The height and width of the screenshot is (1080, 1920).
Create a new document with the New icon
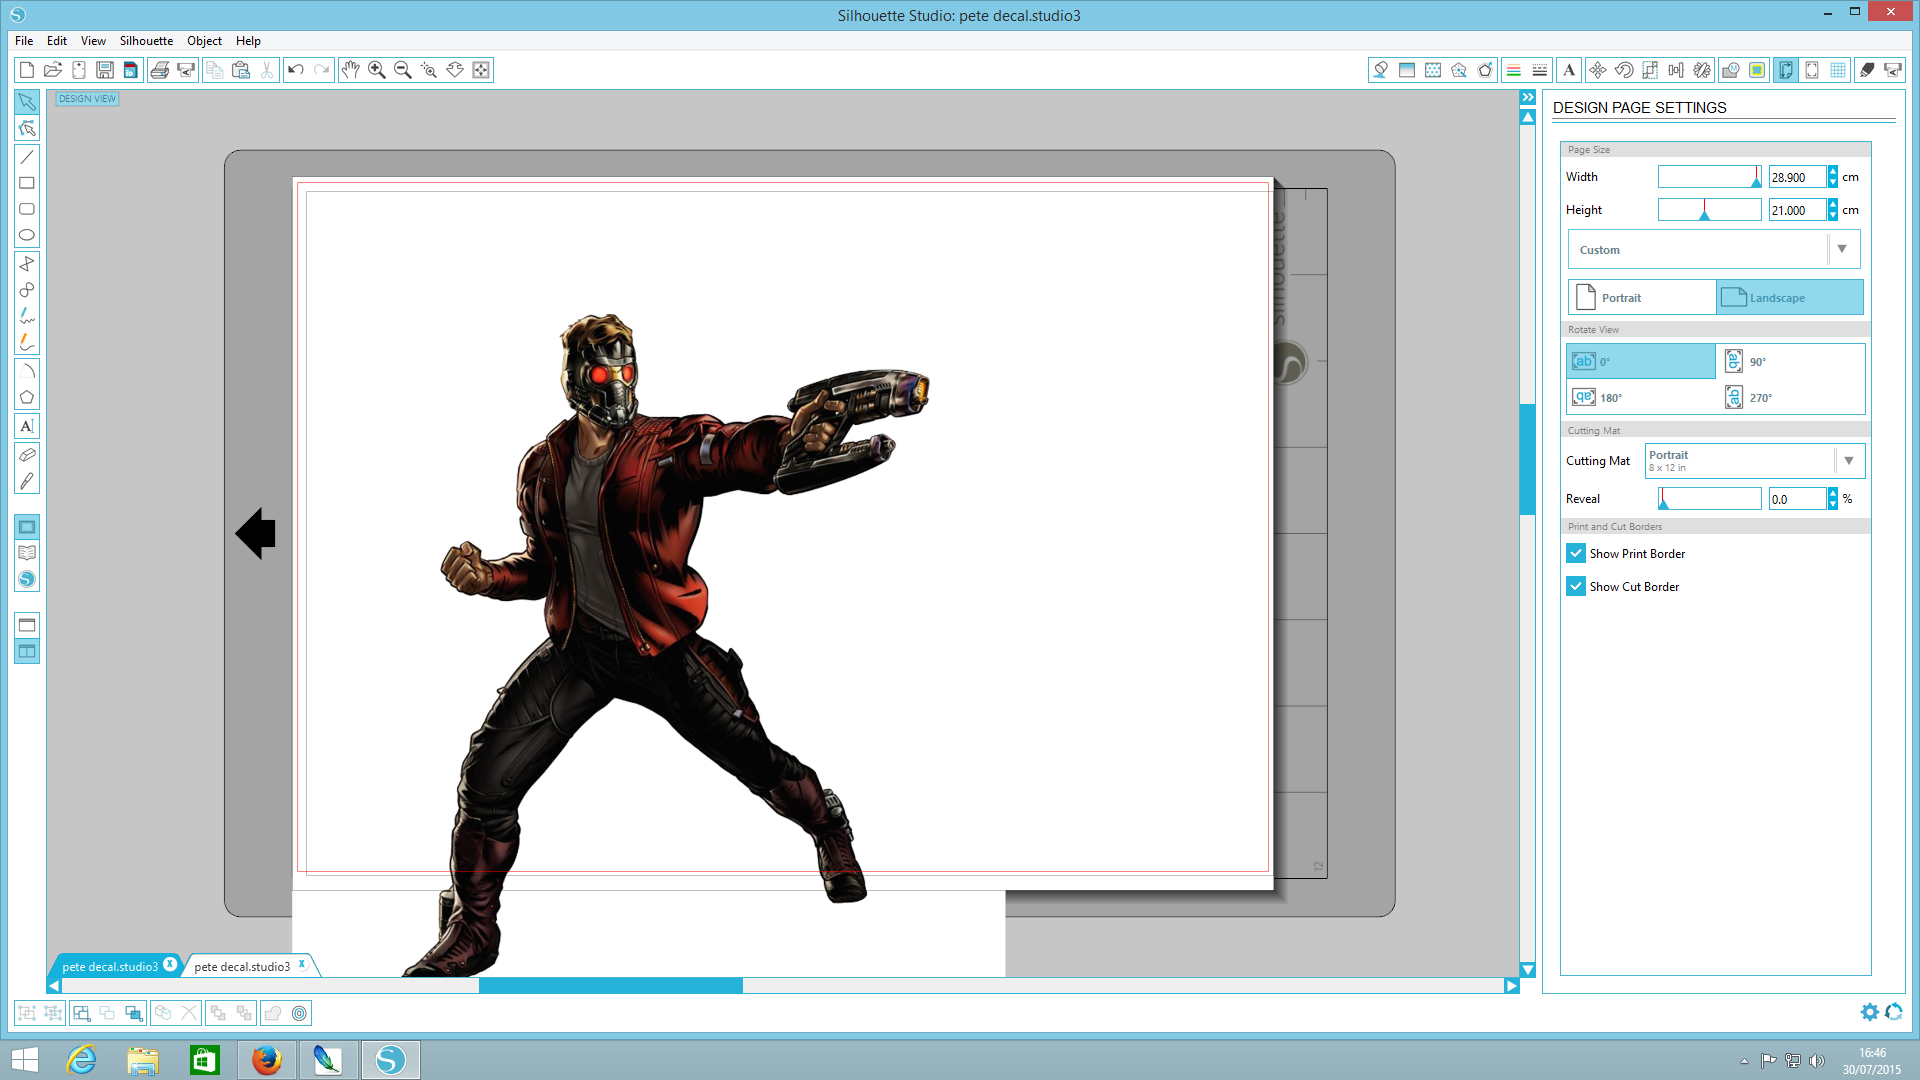(27, 70)
